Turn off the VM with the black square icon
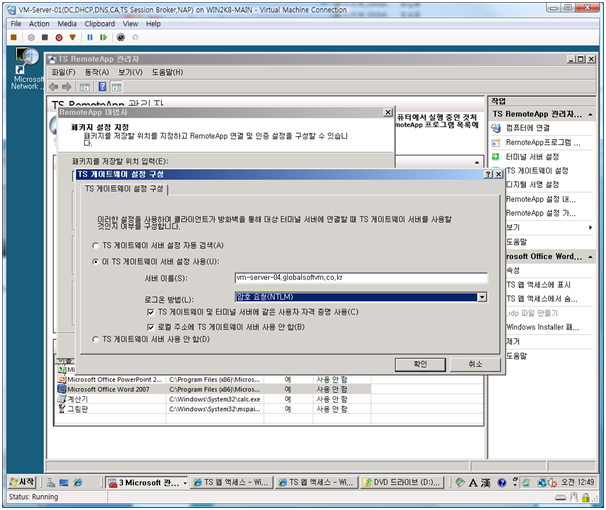Screen dimensions: 606x510 (x=45, y=37)
